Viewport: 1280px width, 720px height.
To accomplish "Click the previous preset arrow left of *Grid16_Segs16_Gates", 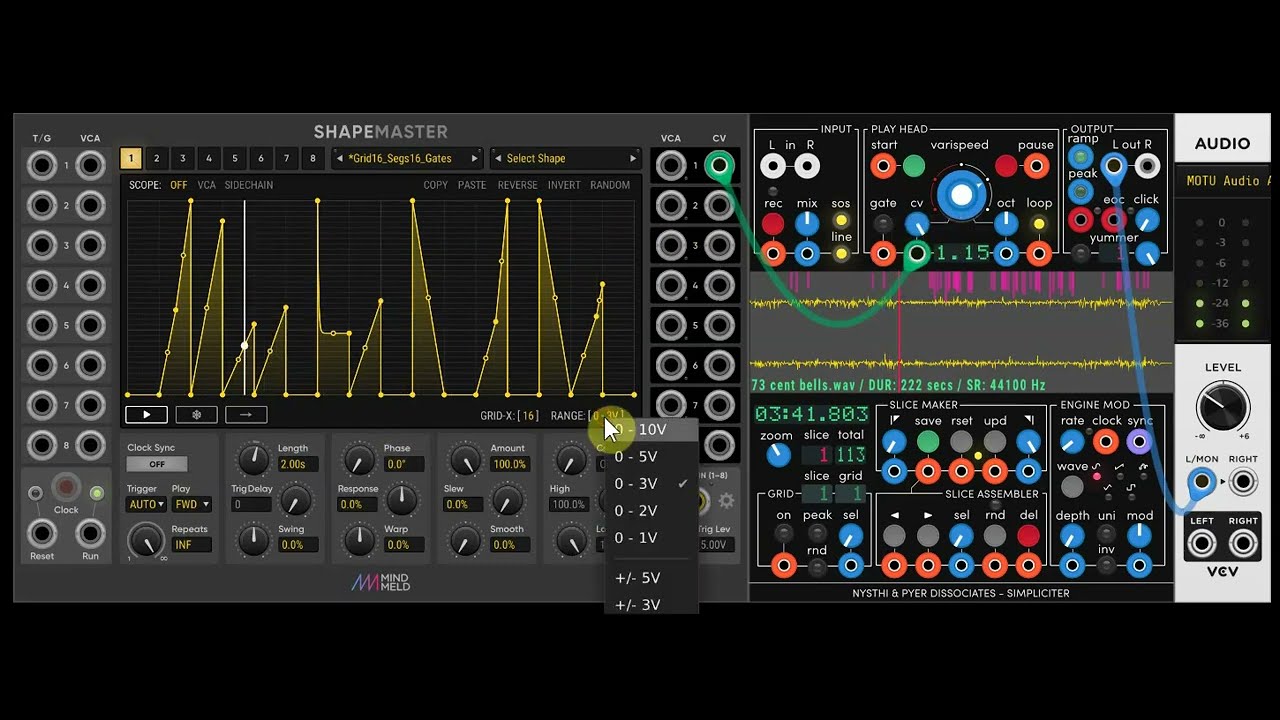I will [339, 158].
